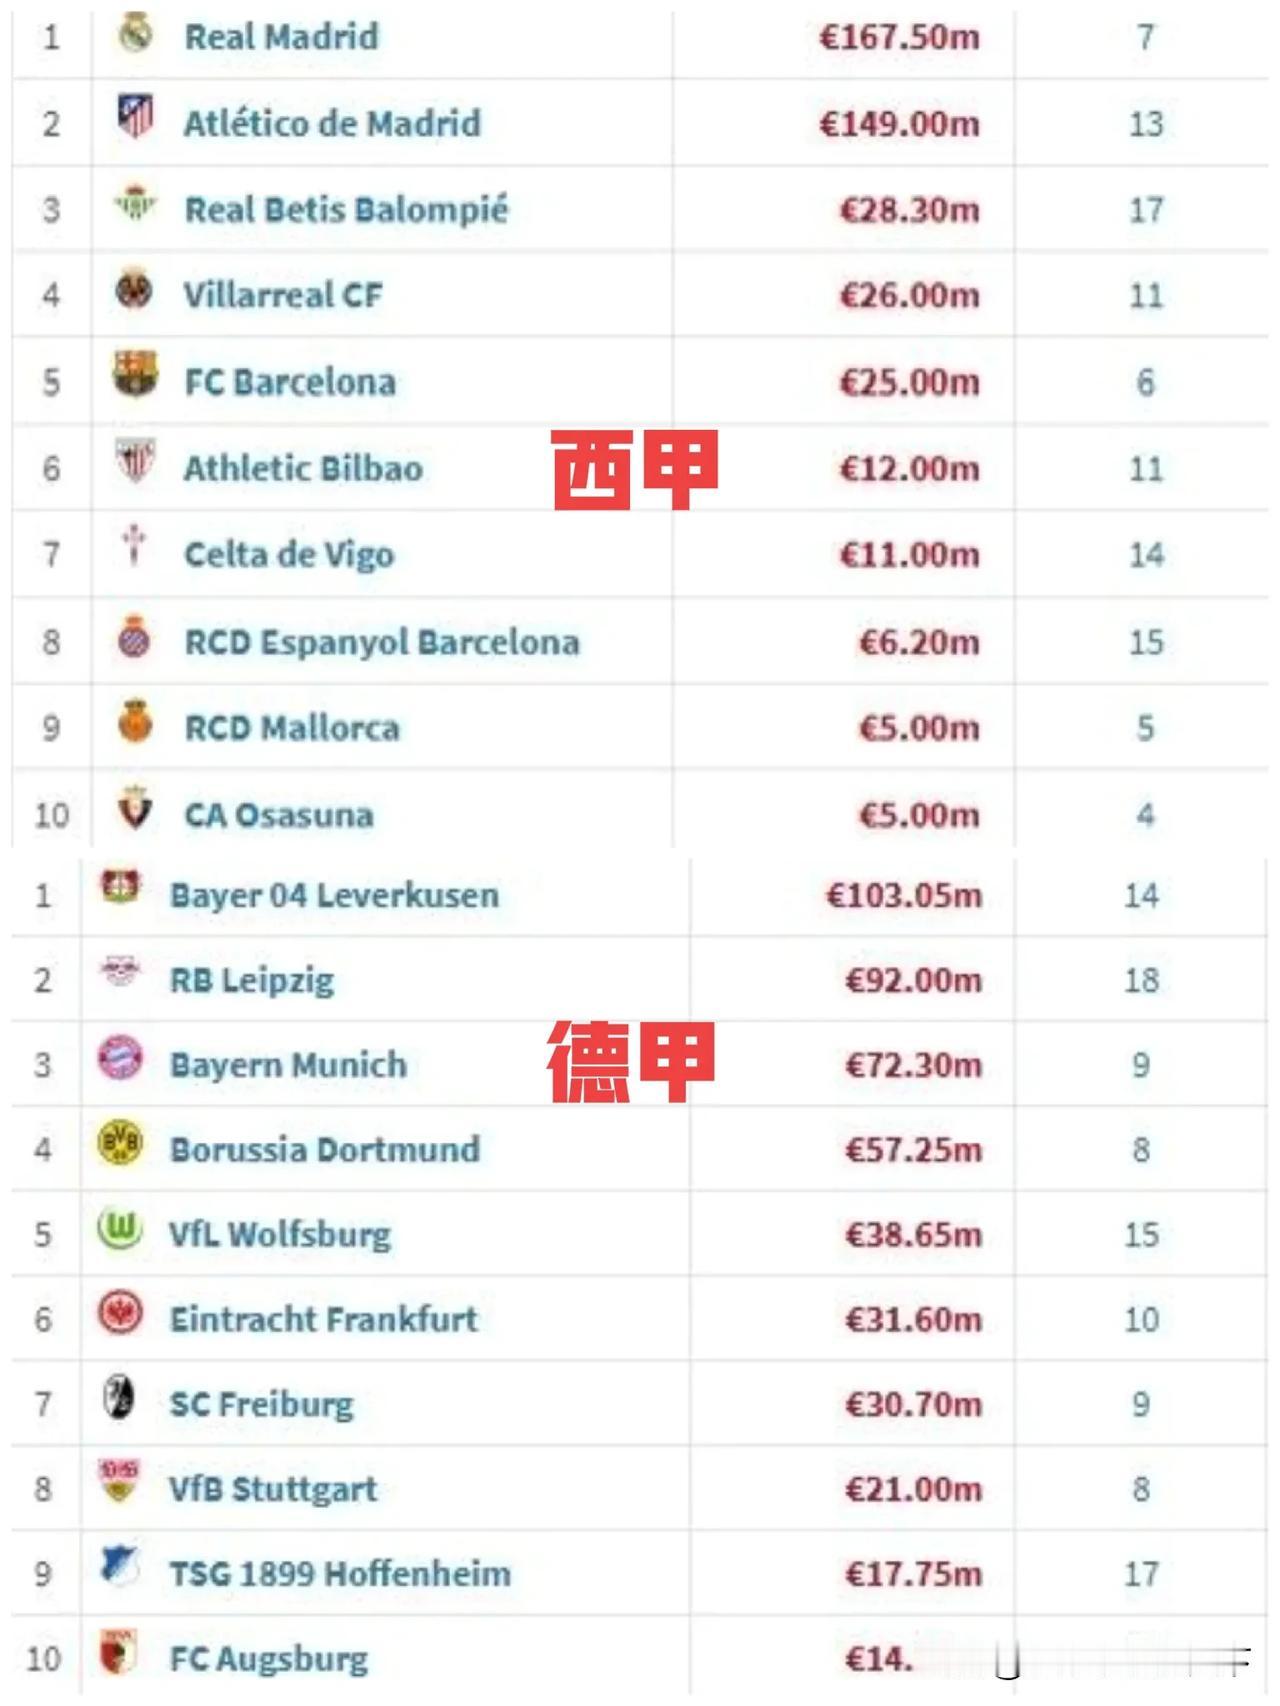1280x1706 pixels.
Task: Open the Celta de Vigo link
Action: [x=289, y=555]
